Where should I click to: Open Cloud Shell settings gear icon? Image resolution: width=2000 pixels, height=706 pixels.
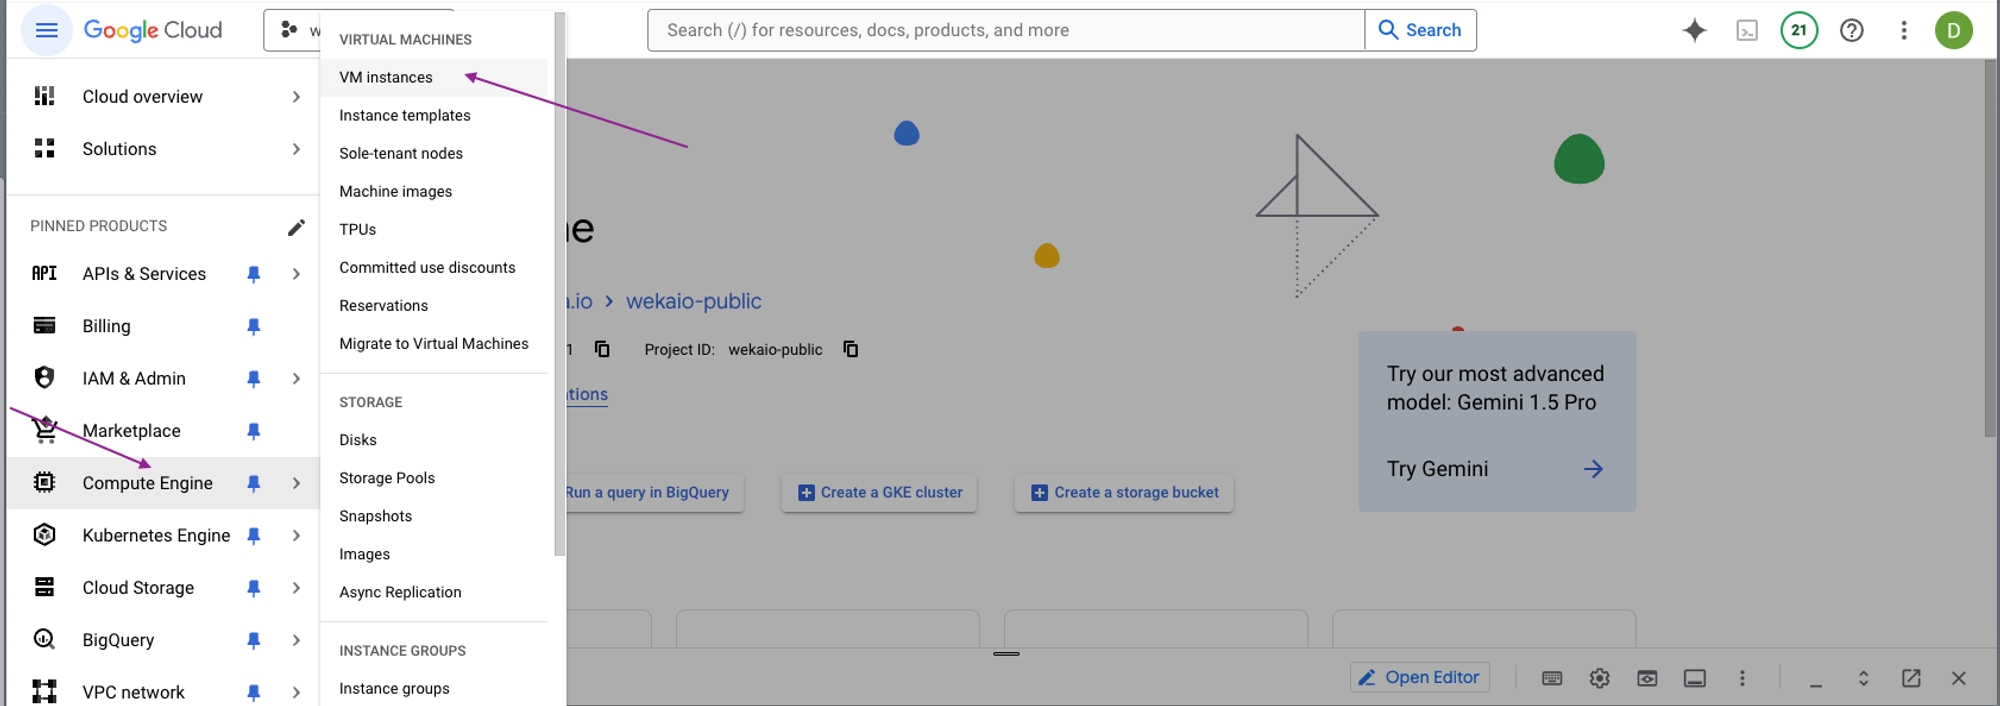click(x=1600, y=678)
